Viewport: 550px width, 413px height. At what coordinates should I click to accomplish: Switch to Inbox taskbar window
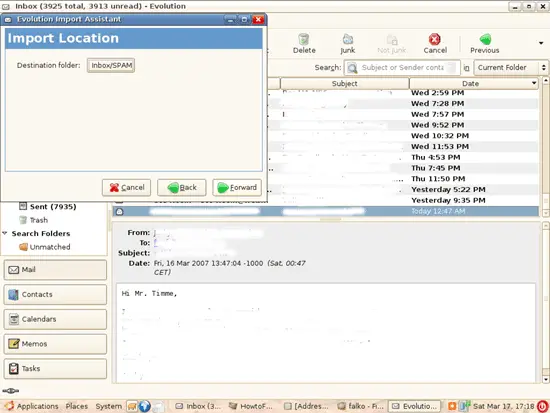(x=198, y=406)
